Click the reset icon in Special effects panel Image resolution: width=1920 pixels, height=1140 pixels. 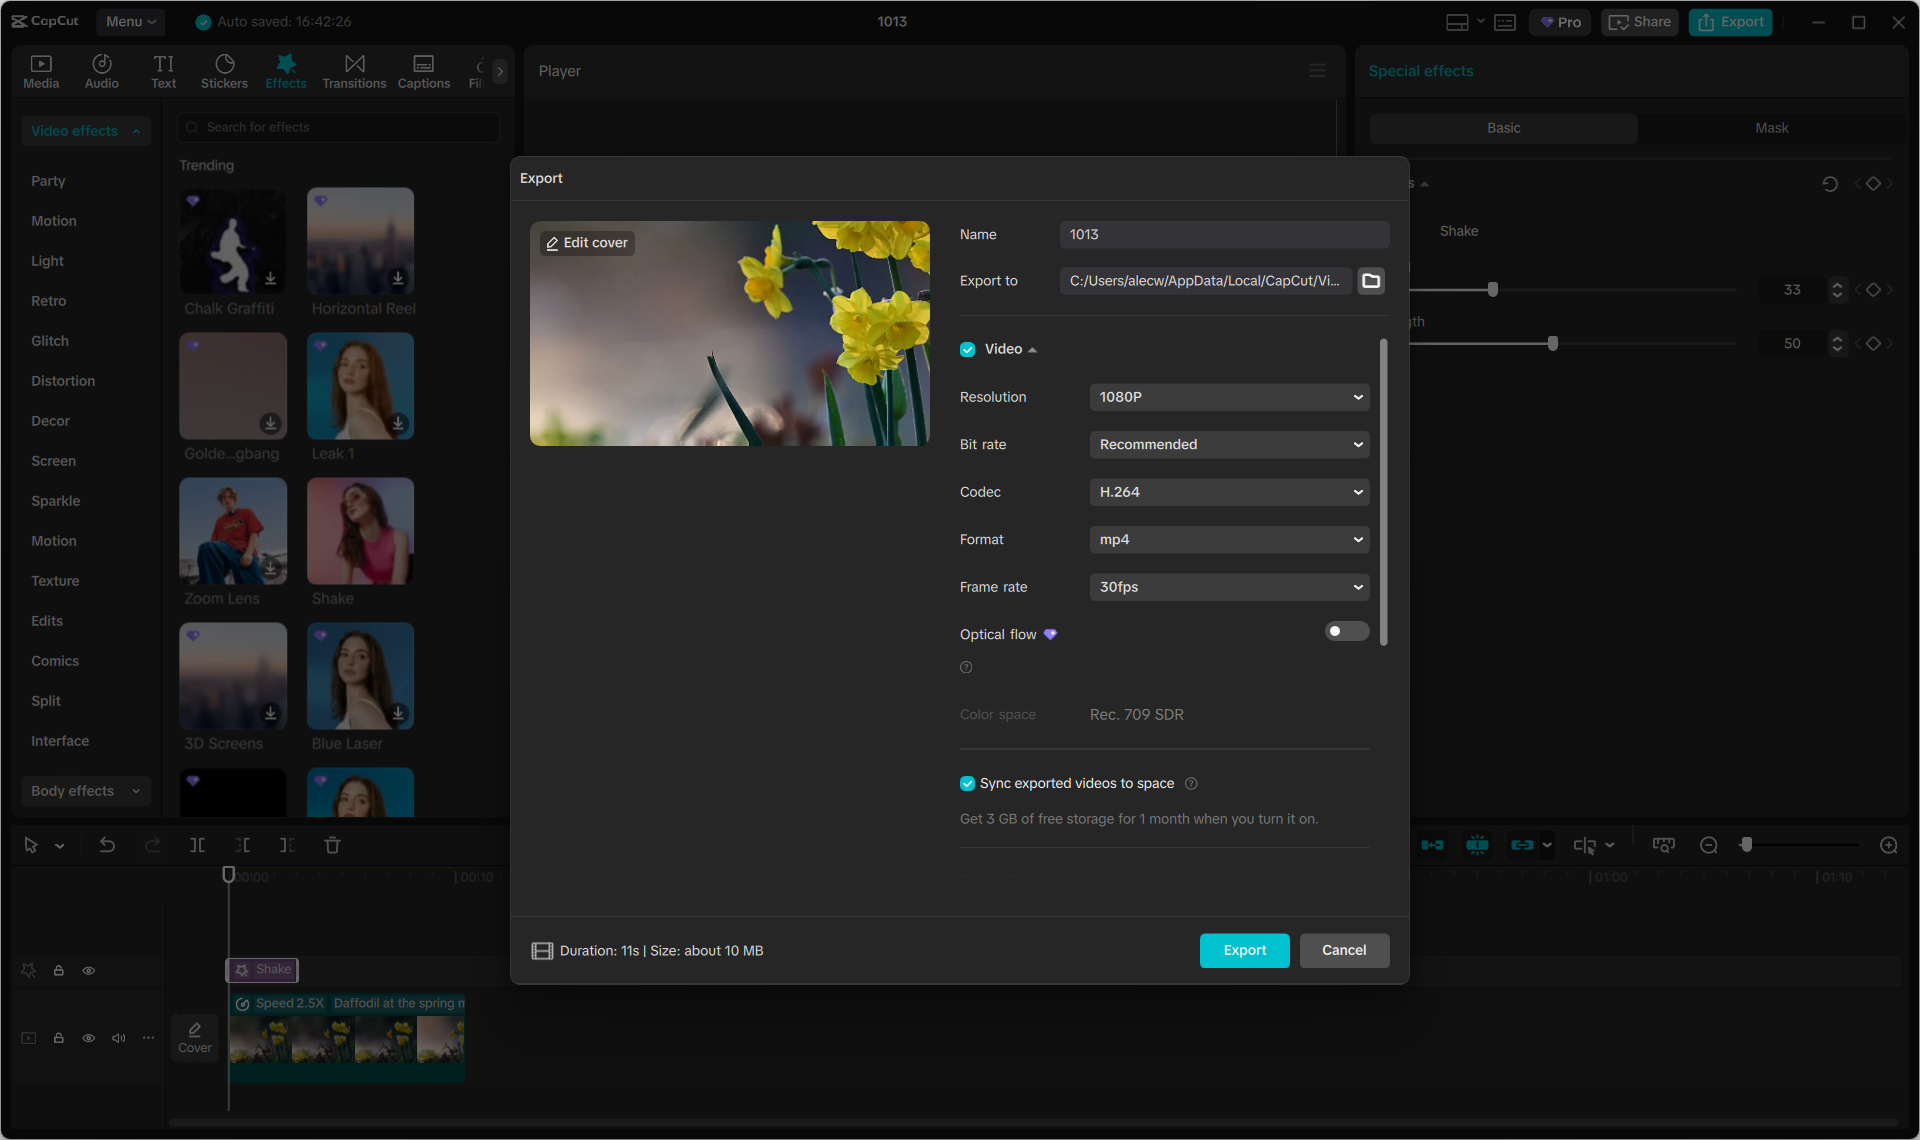1830,184
